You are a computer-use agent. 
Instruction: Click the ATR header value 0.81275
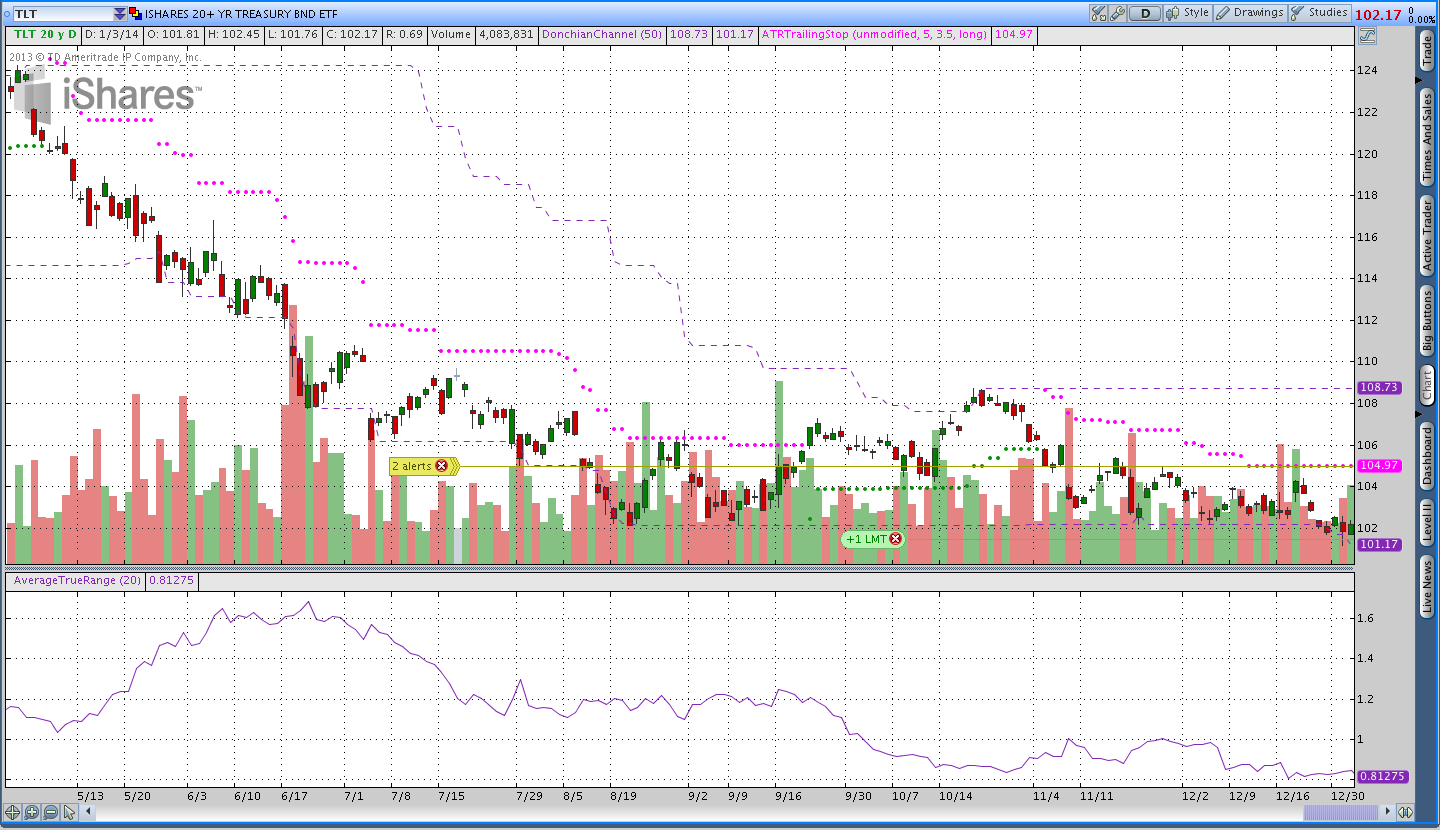171,580
